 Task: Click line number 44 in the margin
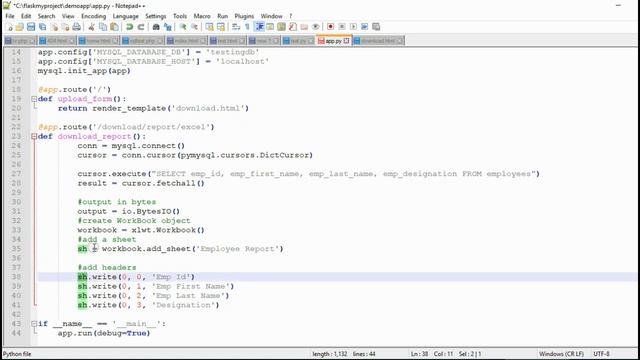pyautogui.click(x=16, y=333)
